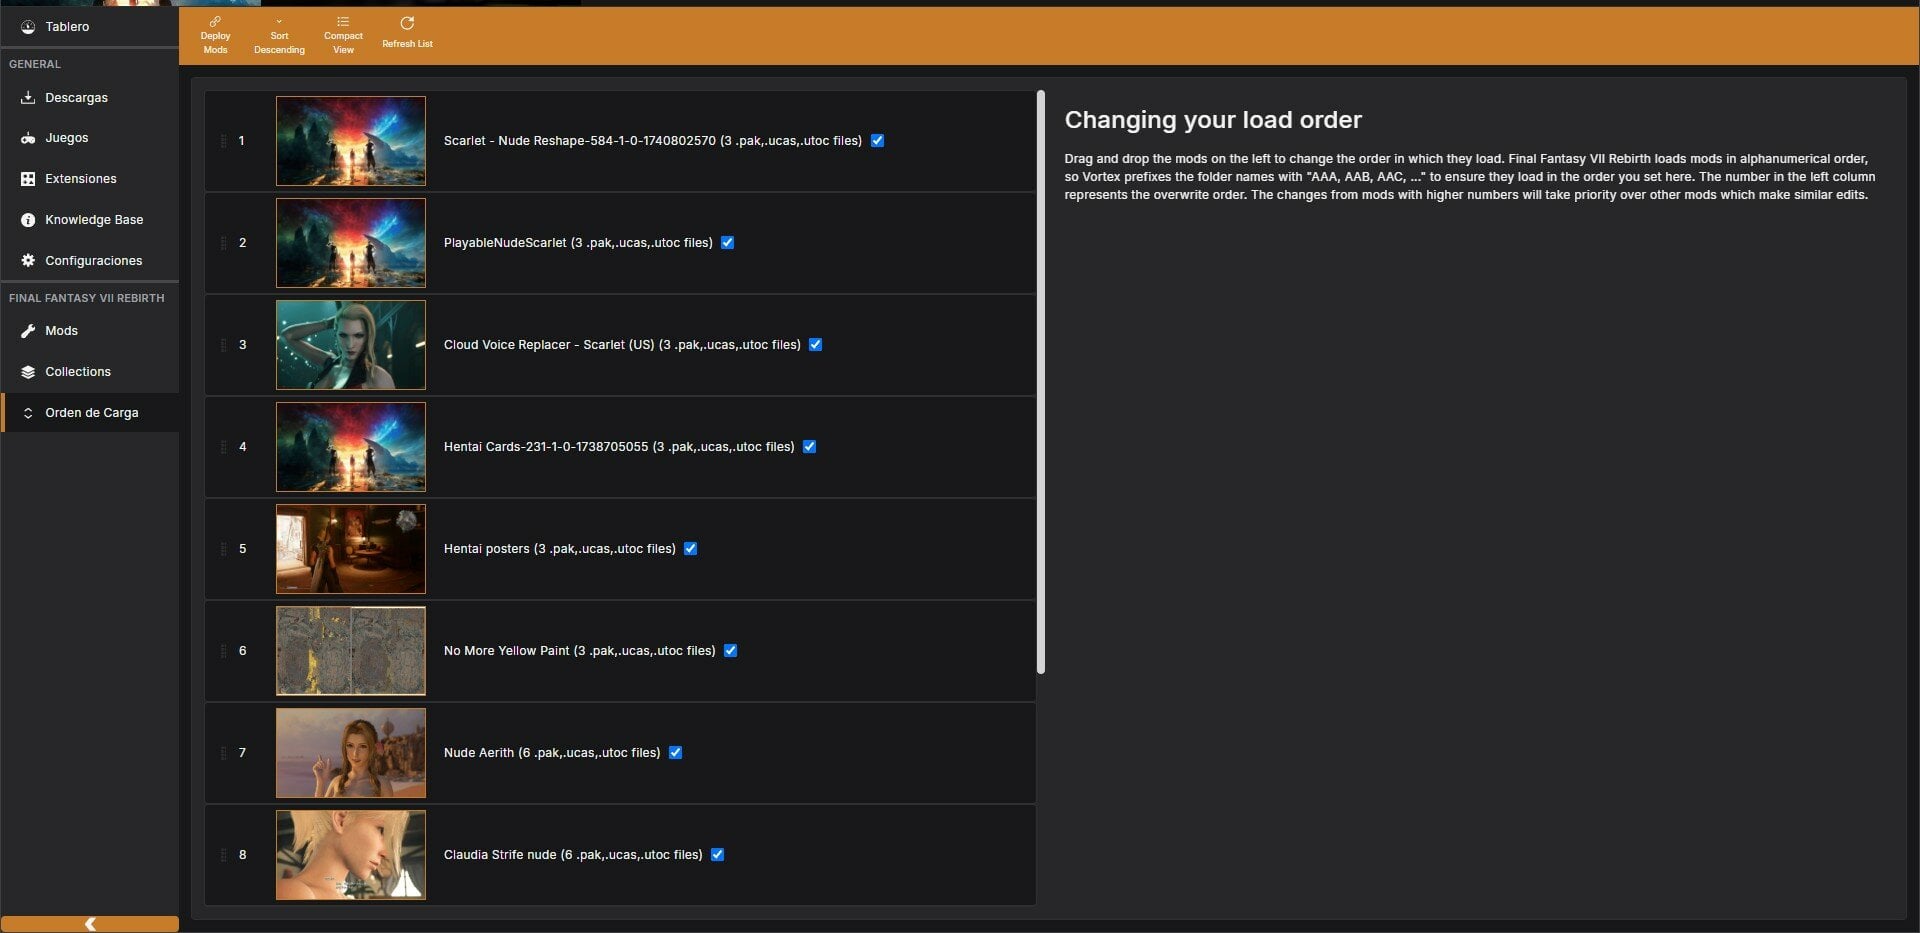
Task: Uncheck Hentai posters mod checkbox
Action: pyautogui.click(x=691, y=549)
